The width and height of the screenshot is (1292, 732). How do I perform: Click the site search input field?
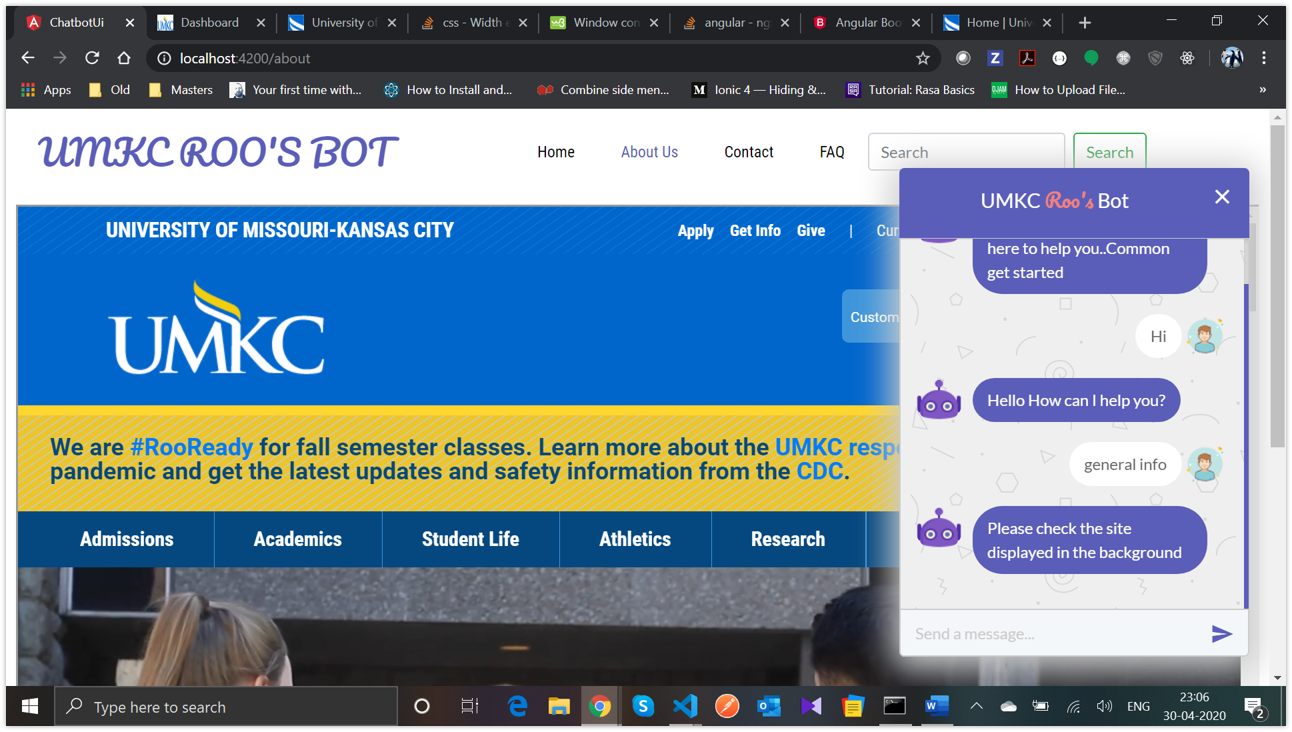tap(966, 152)
